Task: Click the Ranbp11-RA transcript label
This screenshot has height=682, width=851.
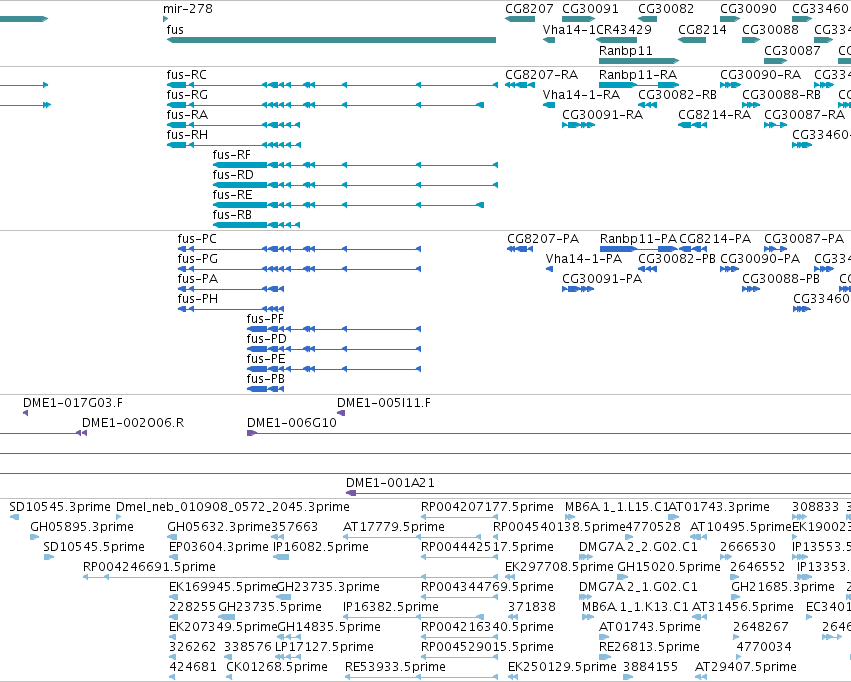Action: 638,74
